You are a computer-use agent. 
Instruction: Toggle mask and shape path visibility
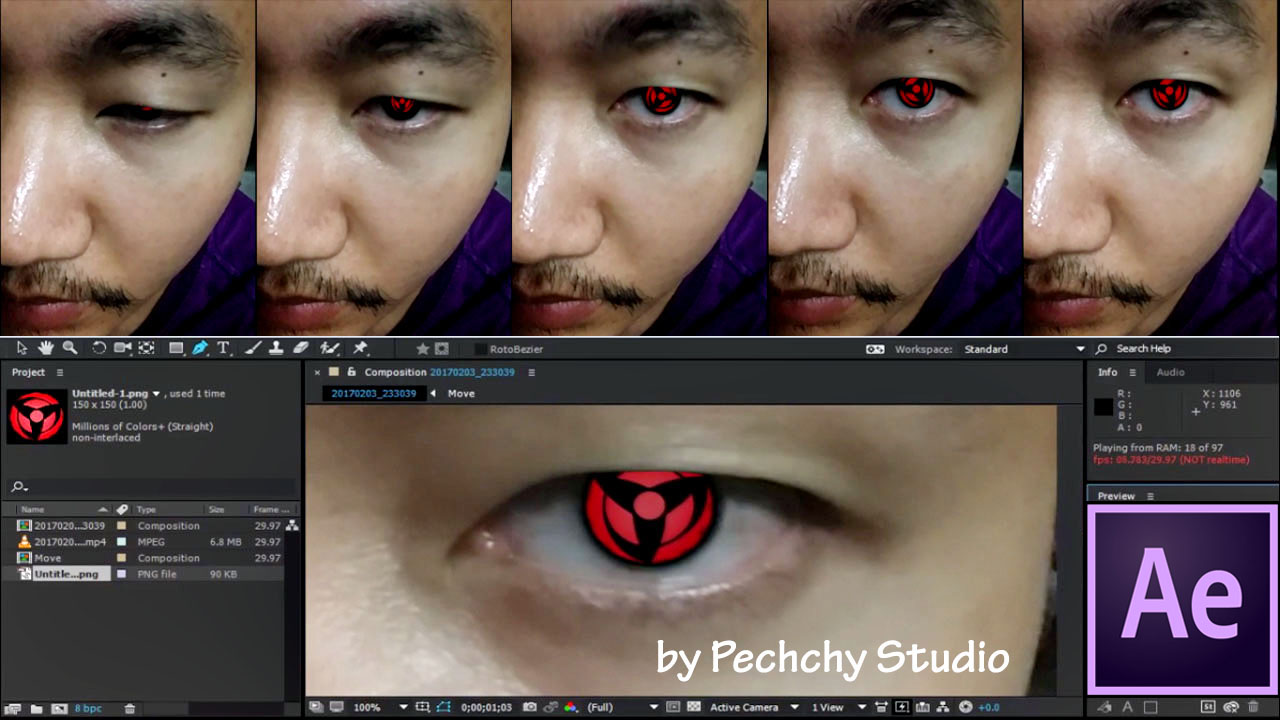443,707
